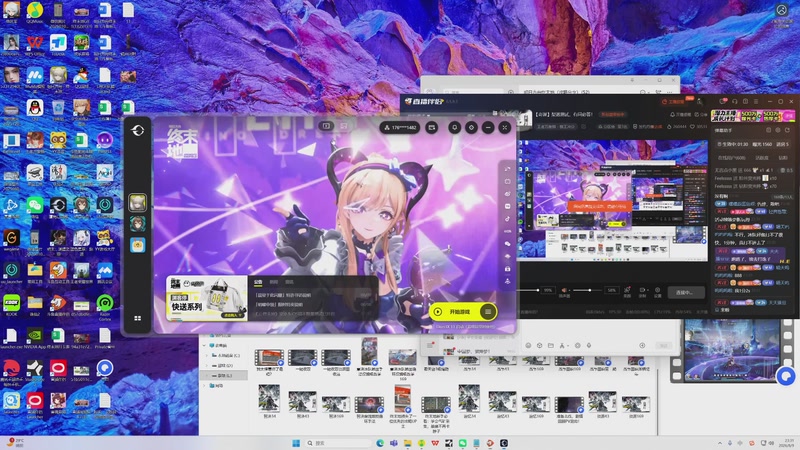Switch to the 公告 tab in launcher news panel
The height and width of the screenshot is (450, 800).
coord(258,282)
